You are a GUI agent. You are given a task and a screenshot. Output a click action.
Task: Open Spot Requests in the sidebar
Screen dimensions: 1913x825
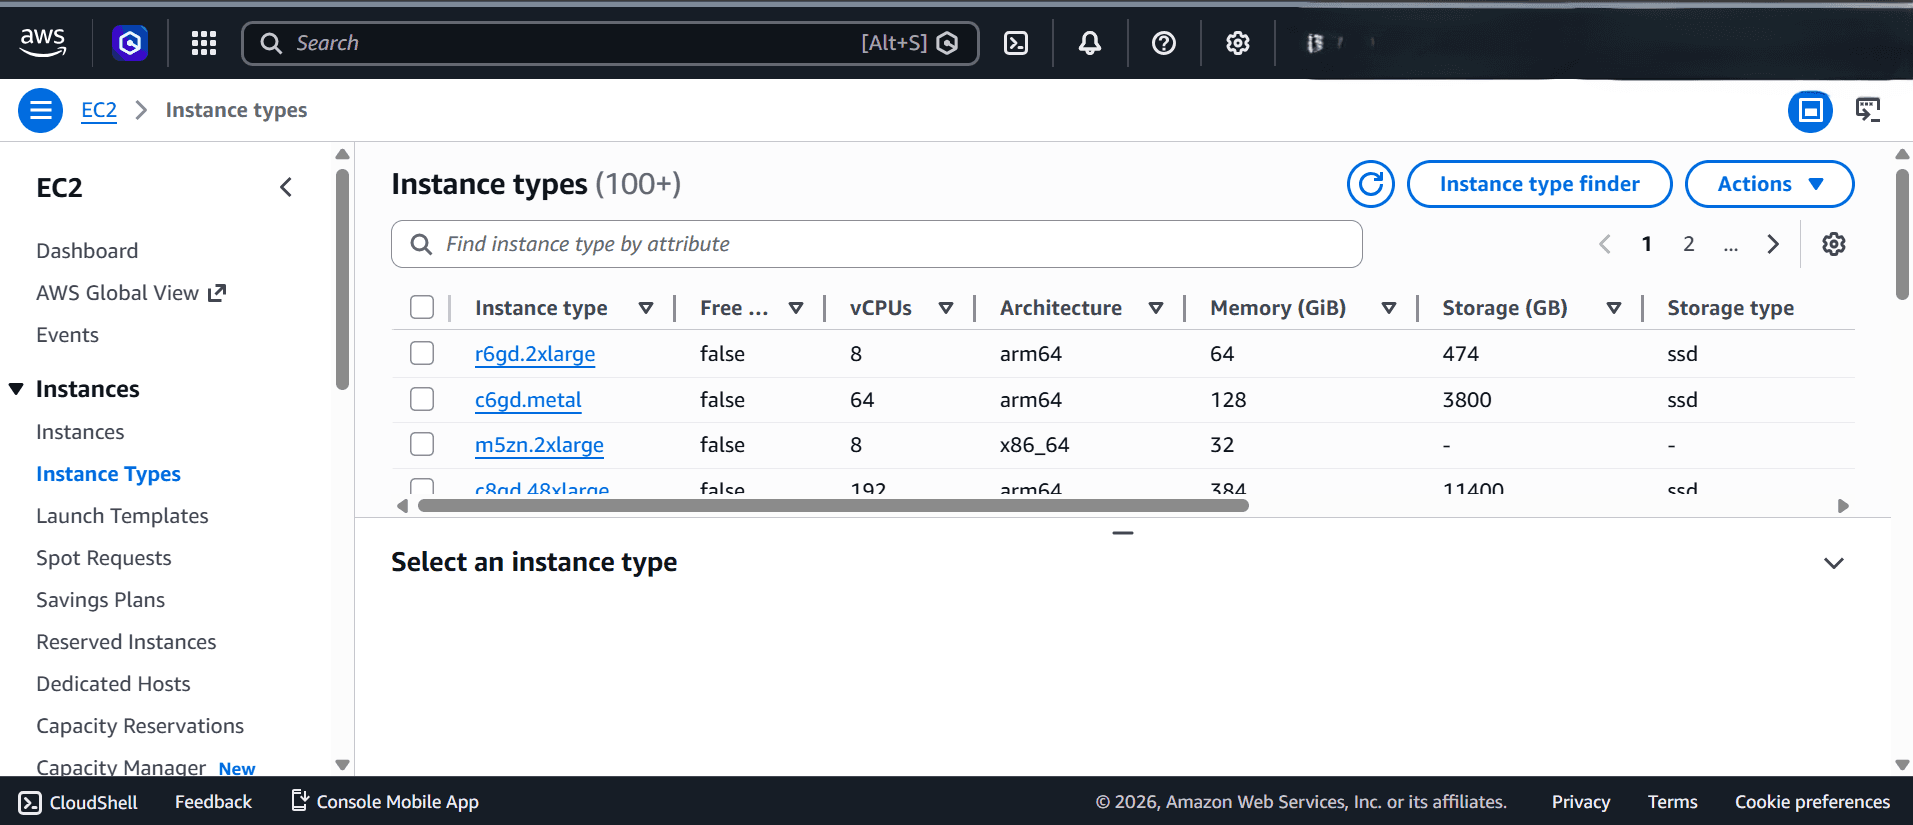point(104,558)
